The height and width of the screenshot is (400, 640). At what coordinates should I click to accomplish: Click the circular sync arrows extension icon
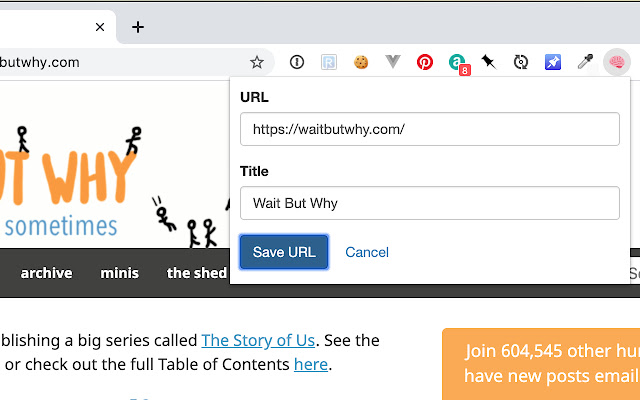coord(520,62)
